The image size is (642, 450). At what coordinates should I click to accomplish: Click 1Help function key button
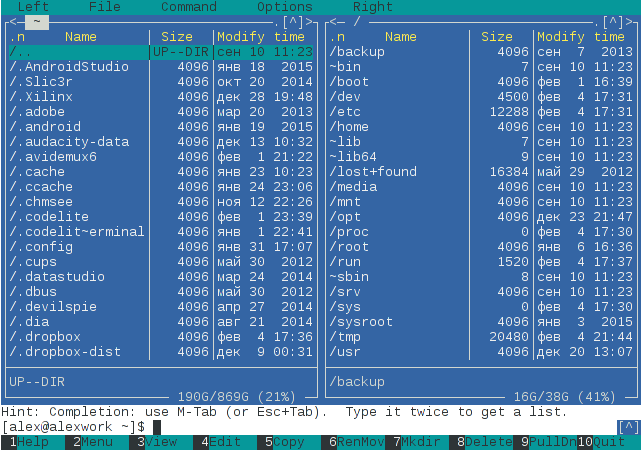(33, 442)
